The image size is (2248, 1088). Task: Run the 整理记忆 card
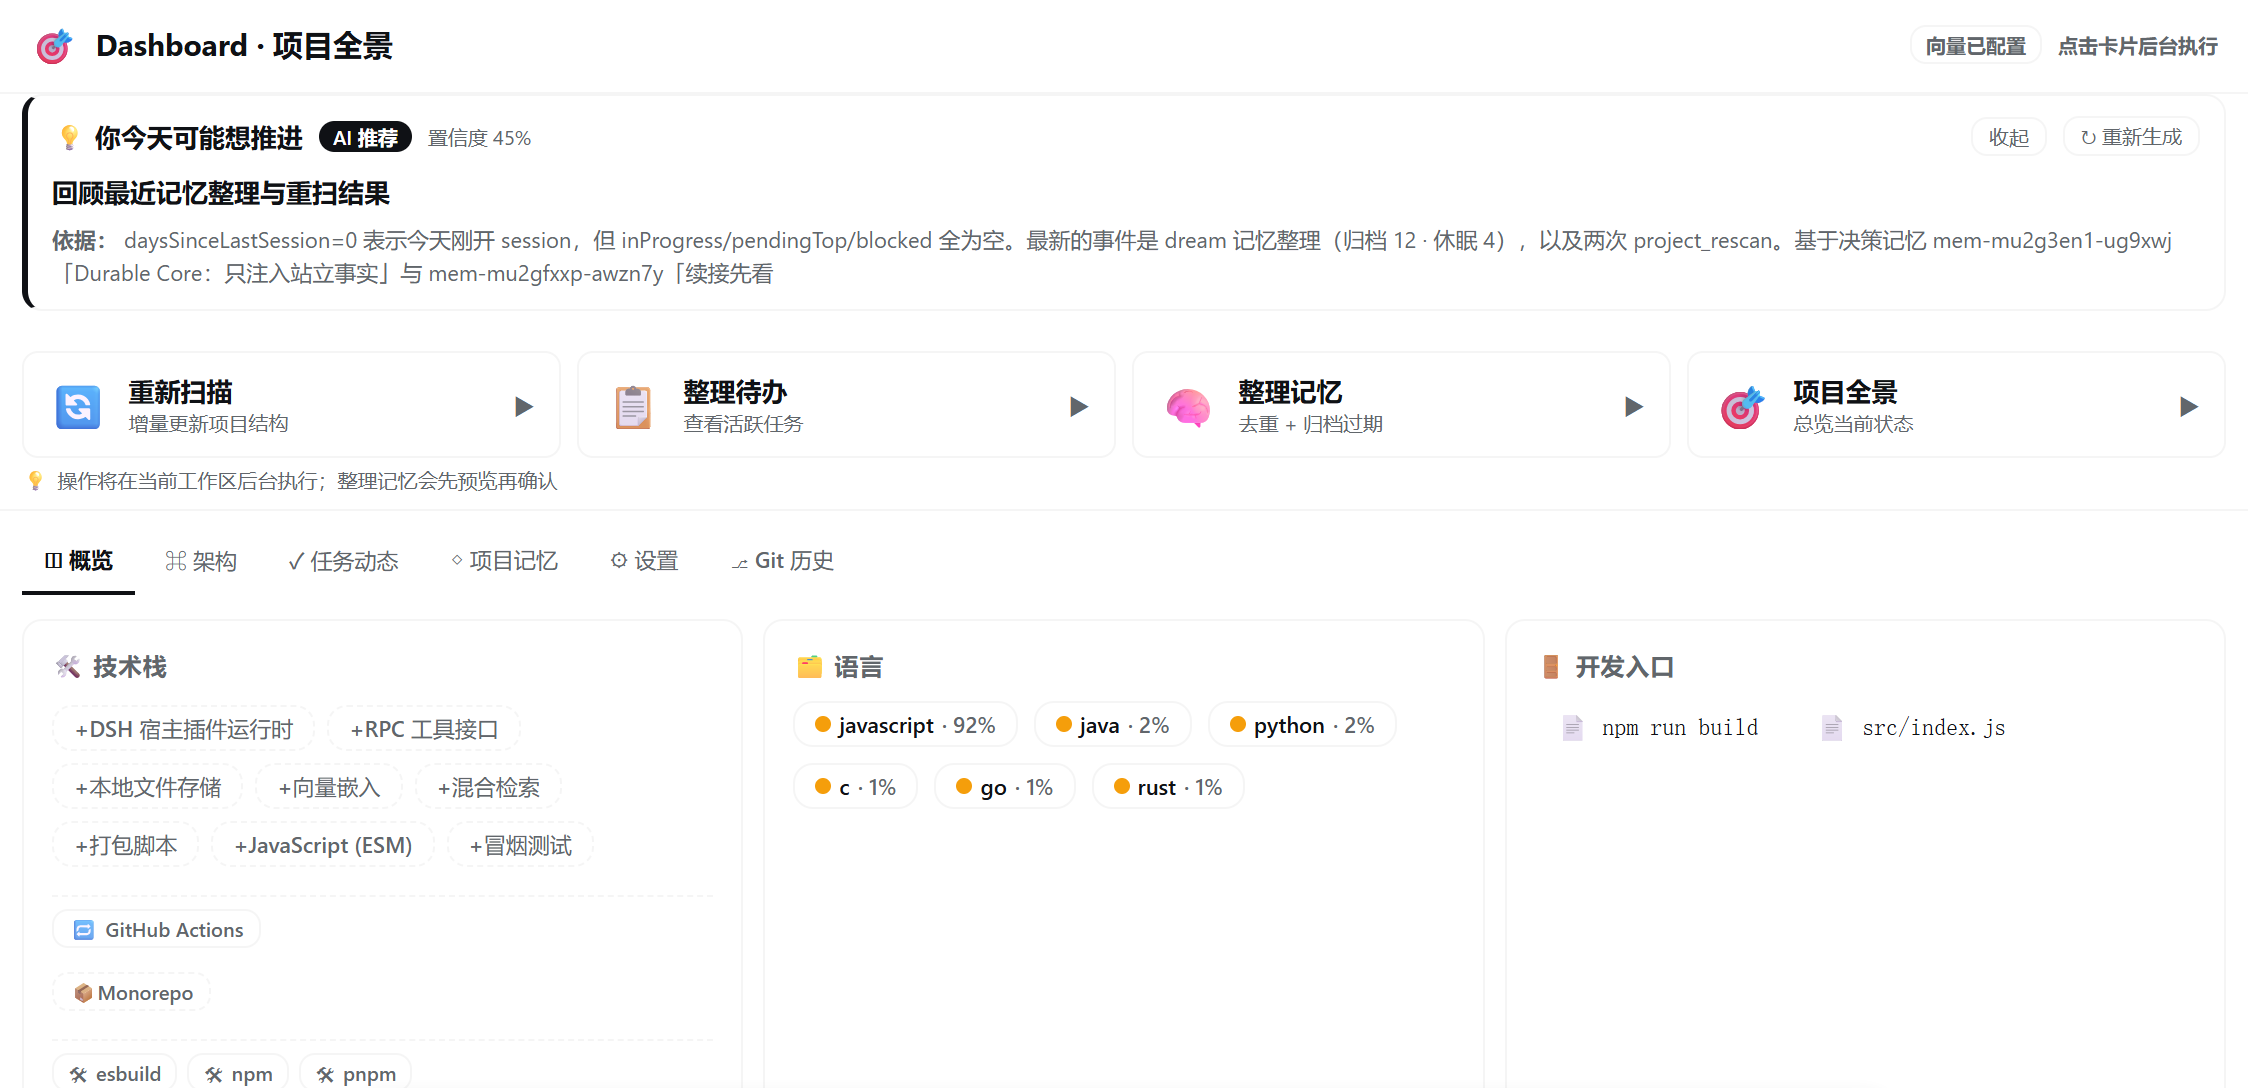click(x=1401, y=405)
